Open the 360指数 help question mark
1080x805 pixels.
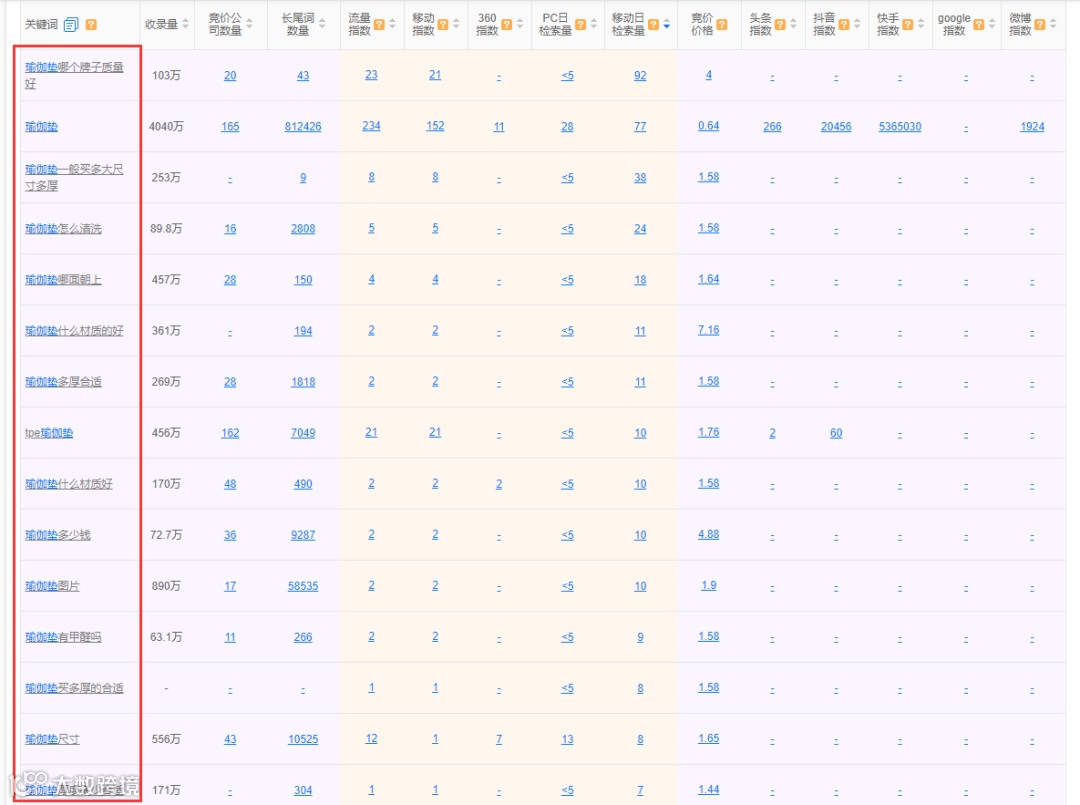click(x=507, y=25)
